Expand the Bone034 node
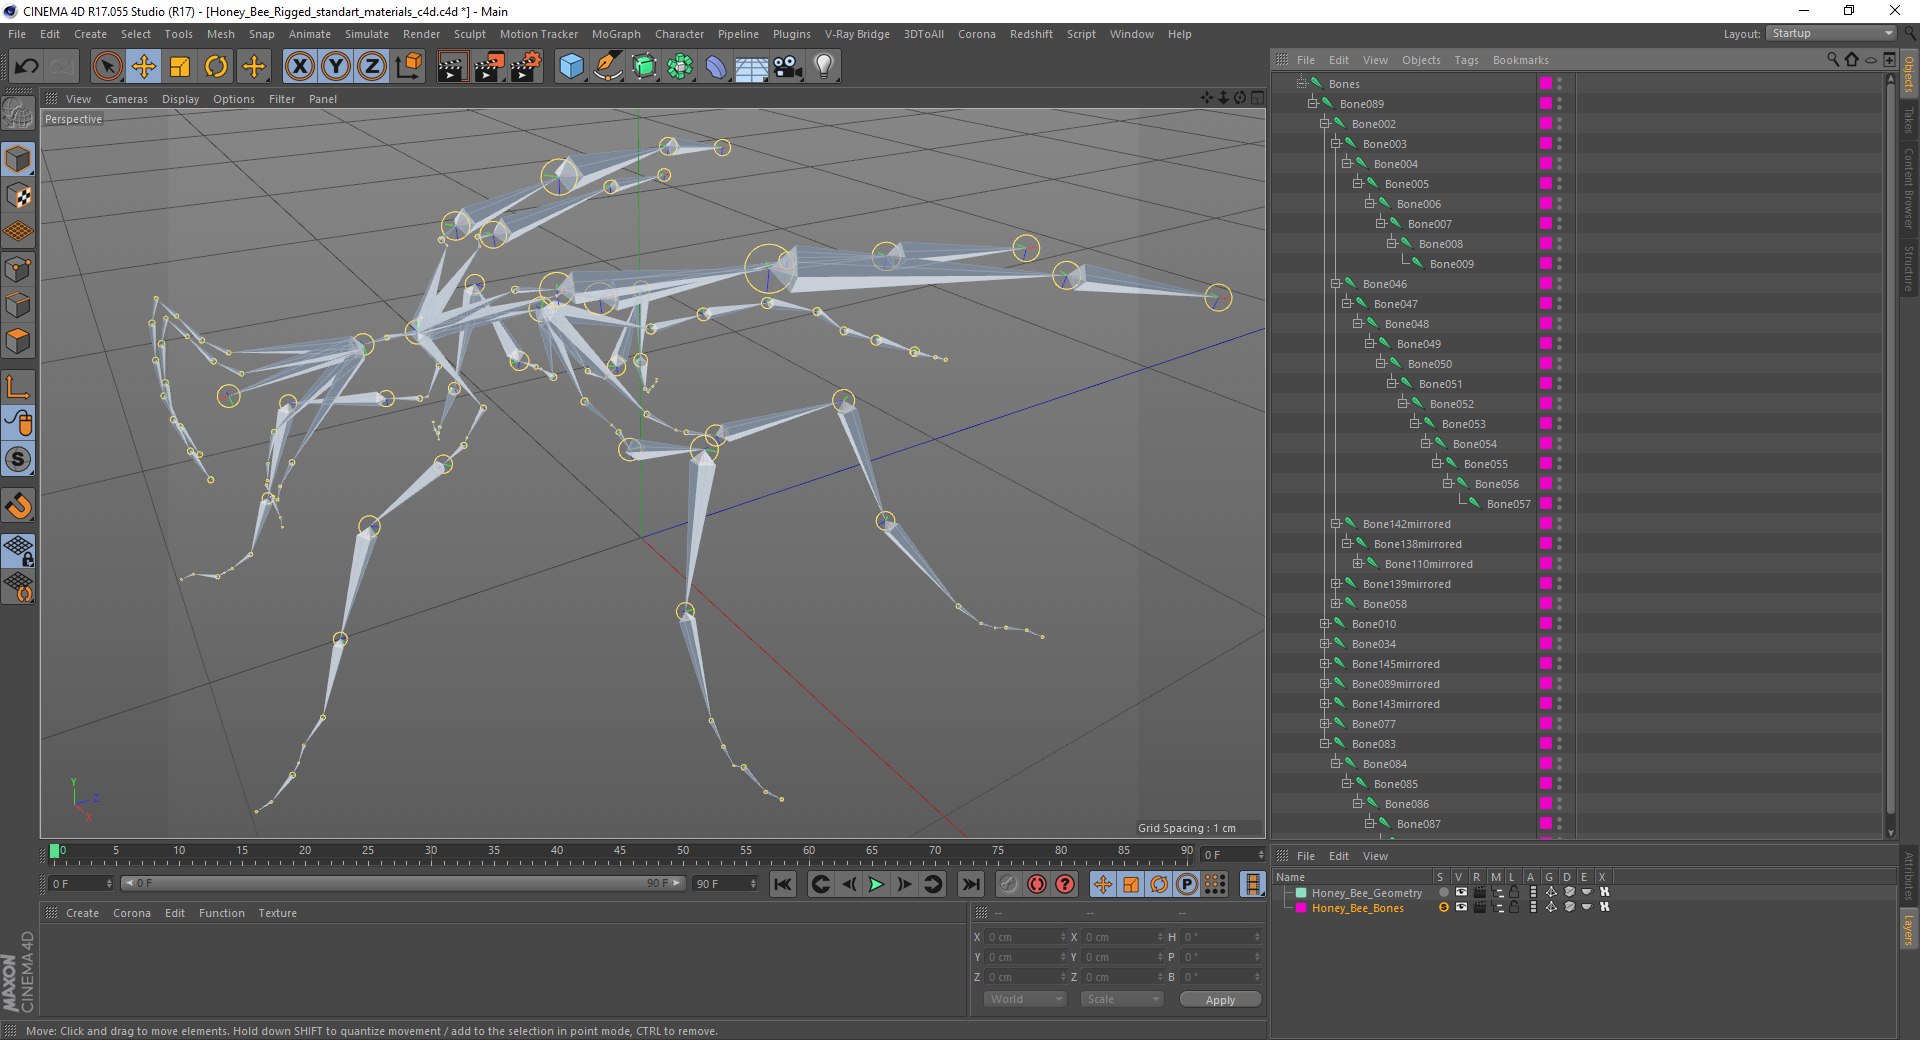Image resolution: width=1920 pixels, height=1040 pixels. (x=1324, y=643)
